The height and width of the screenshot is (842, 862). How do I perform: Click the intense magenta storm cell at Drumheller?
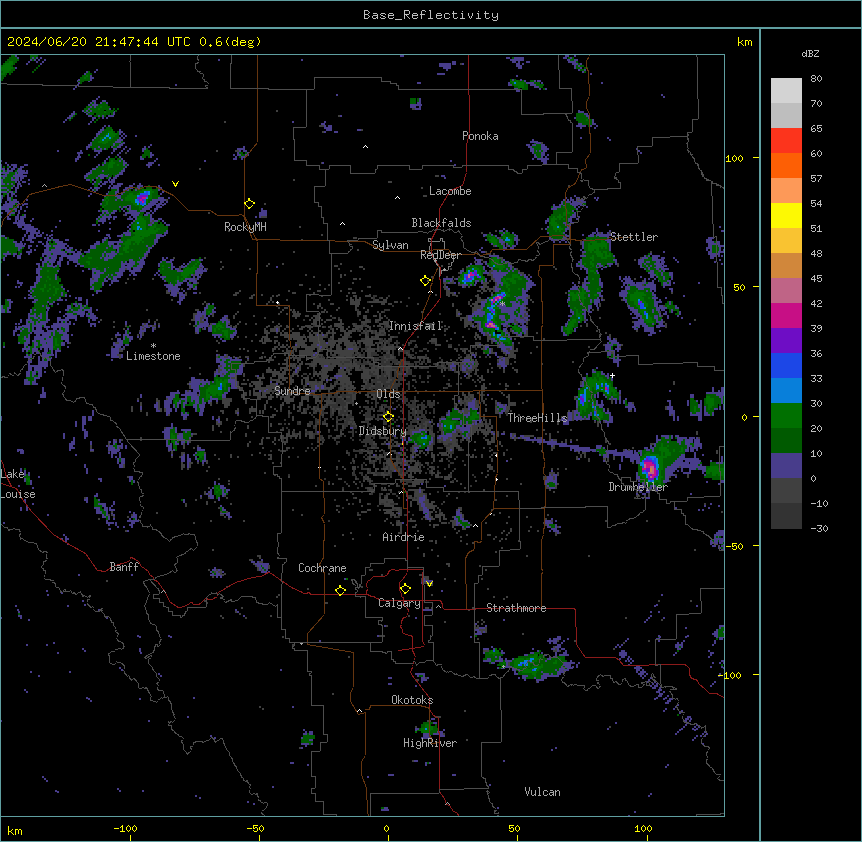coord(650,468)
